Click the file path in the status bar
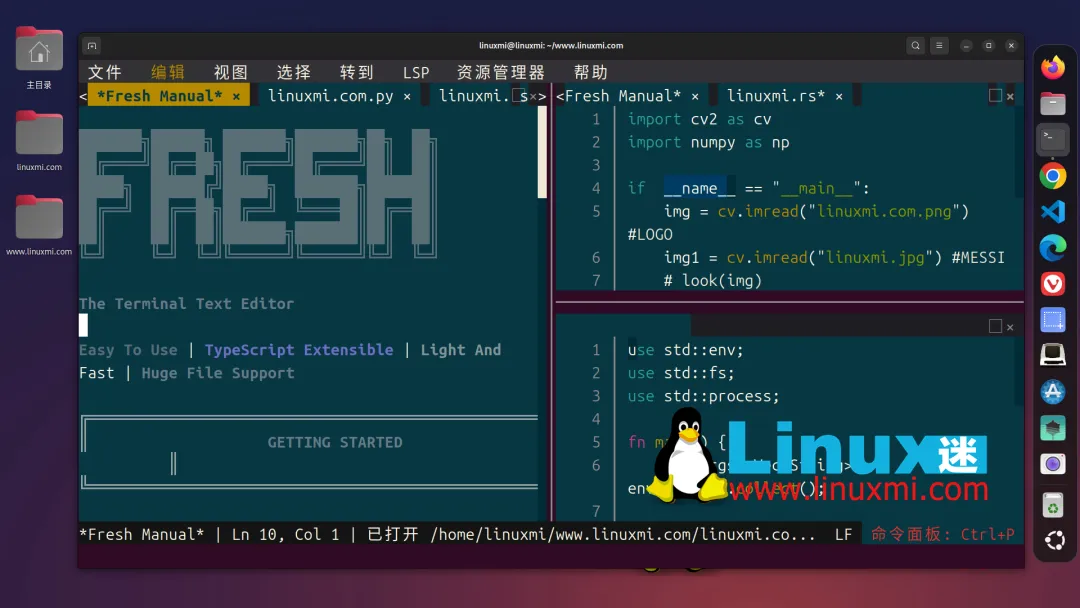Screen dimensions: 1080x608 coord(623,534)
